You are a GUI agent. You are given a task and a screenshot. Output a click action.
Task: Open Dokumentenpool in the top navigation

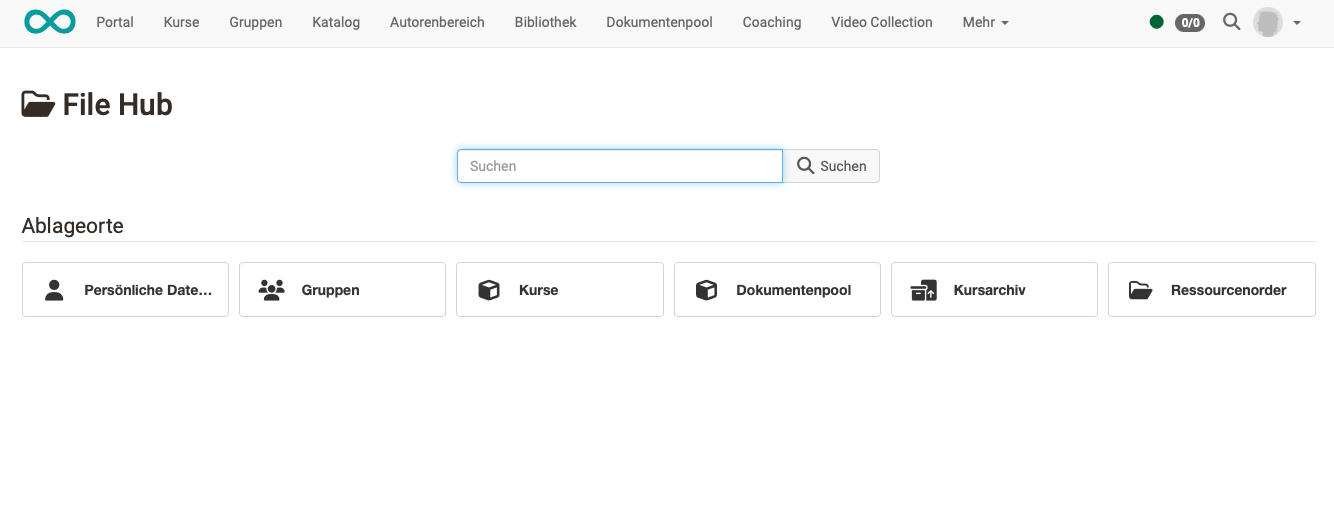pyautogui.click(x=659, y=22)
